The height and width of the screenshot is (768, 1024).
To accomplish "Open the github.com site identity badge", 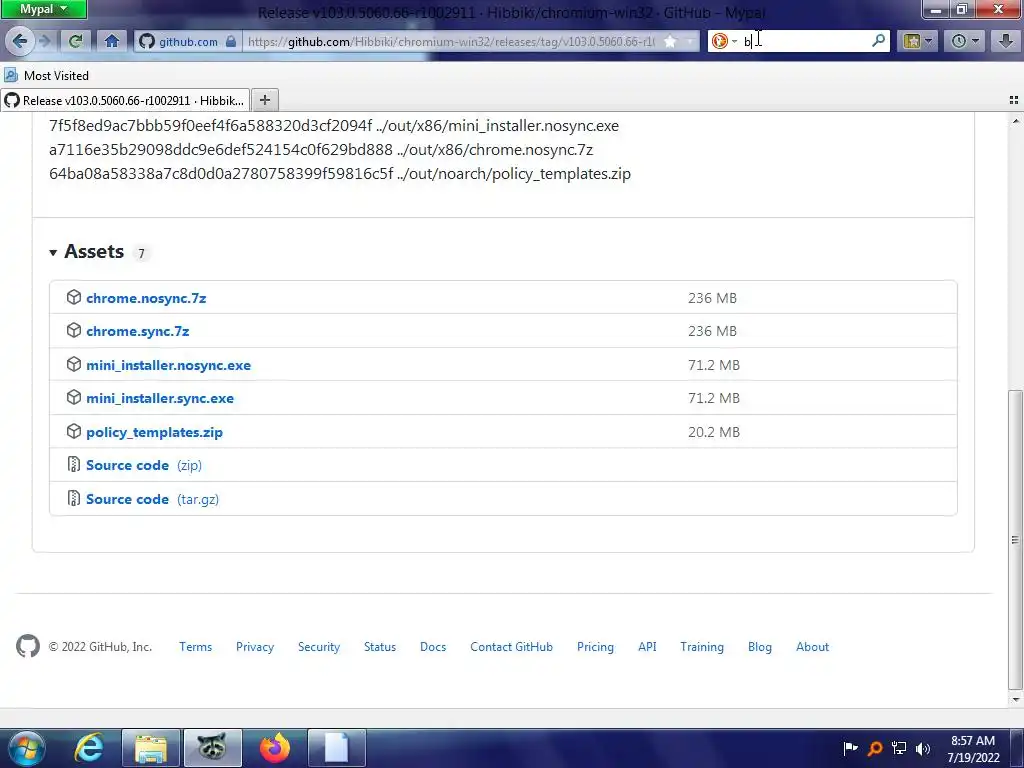I will pos(187,41).
